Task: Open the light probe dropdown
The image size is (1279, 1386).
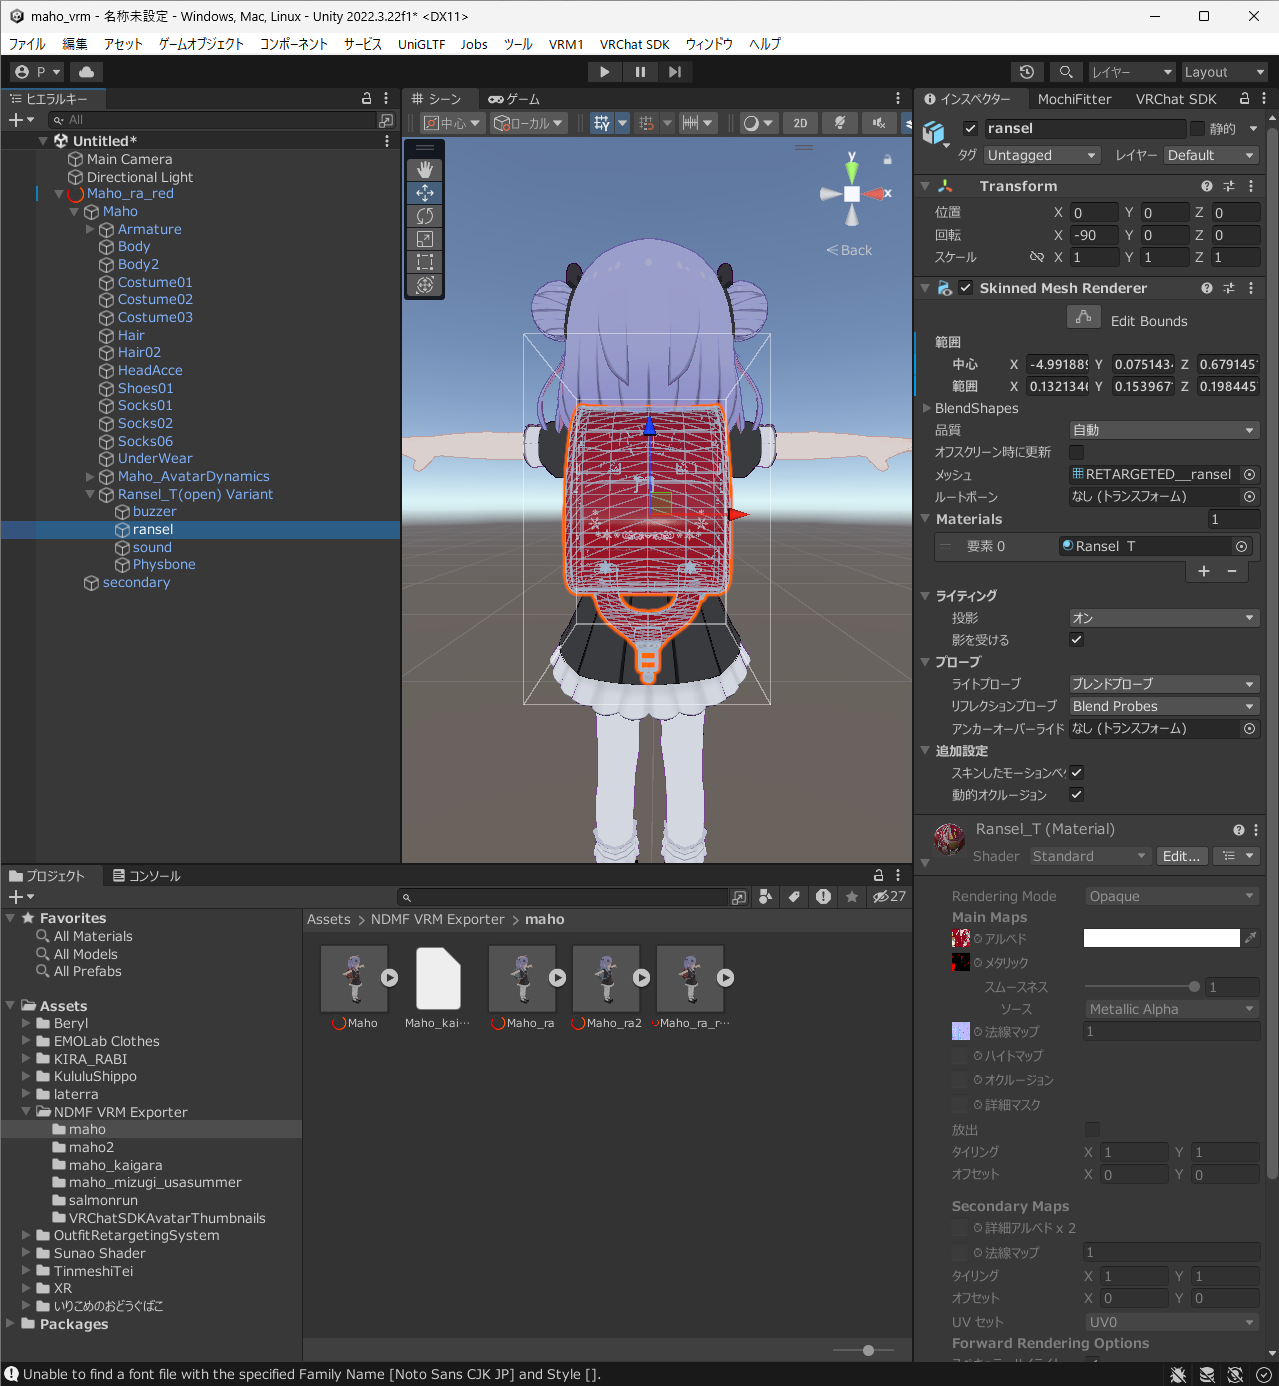Action: 1164,684
